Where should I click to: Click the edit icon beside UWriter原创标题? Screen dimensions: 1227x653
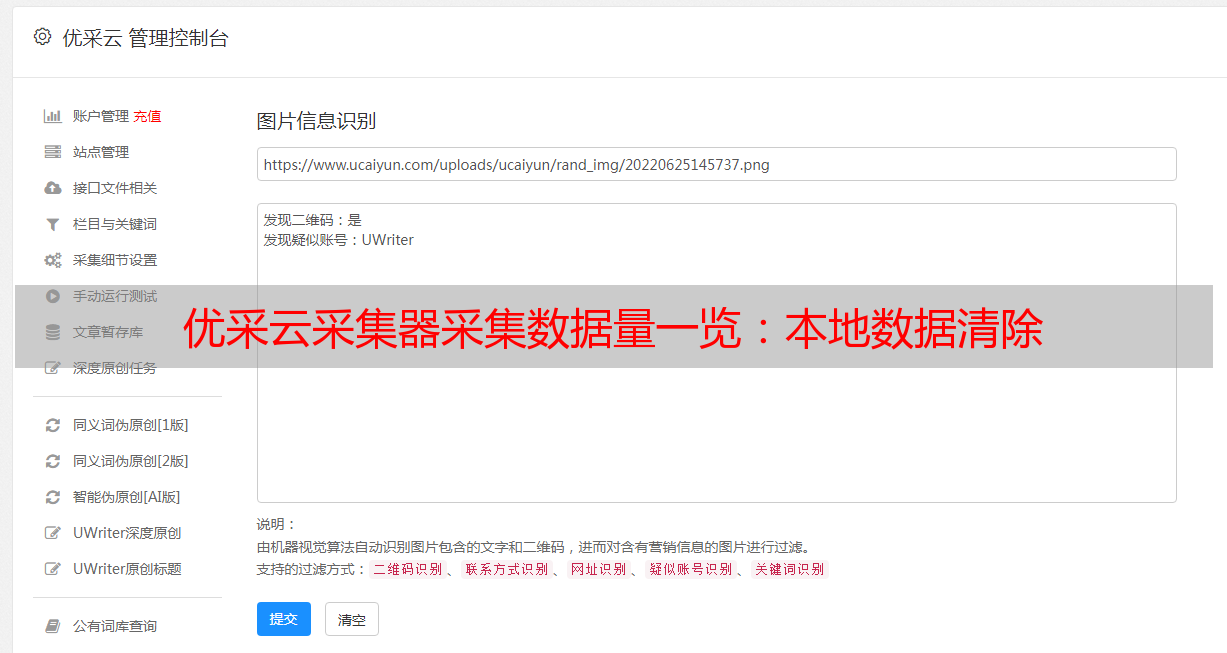[x=53, y=569]
